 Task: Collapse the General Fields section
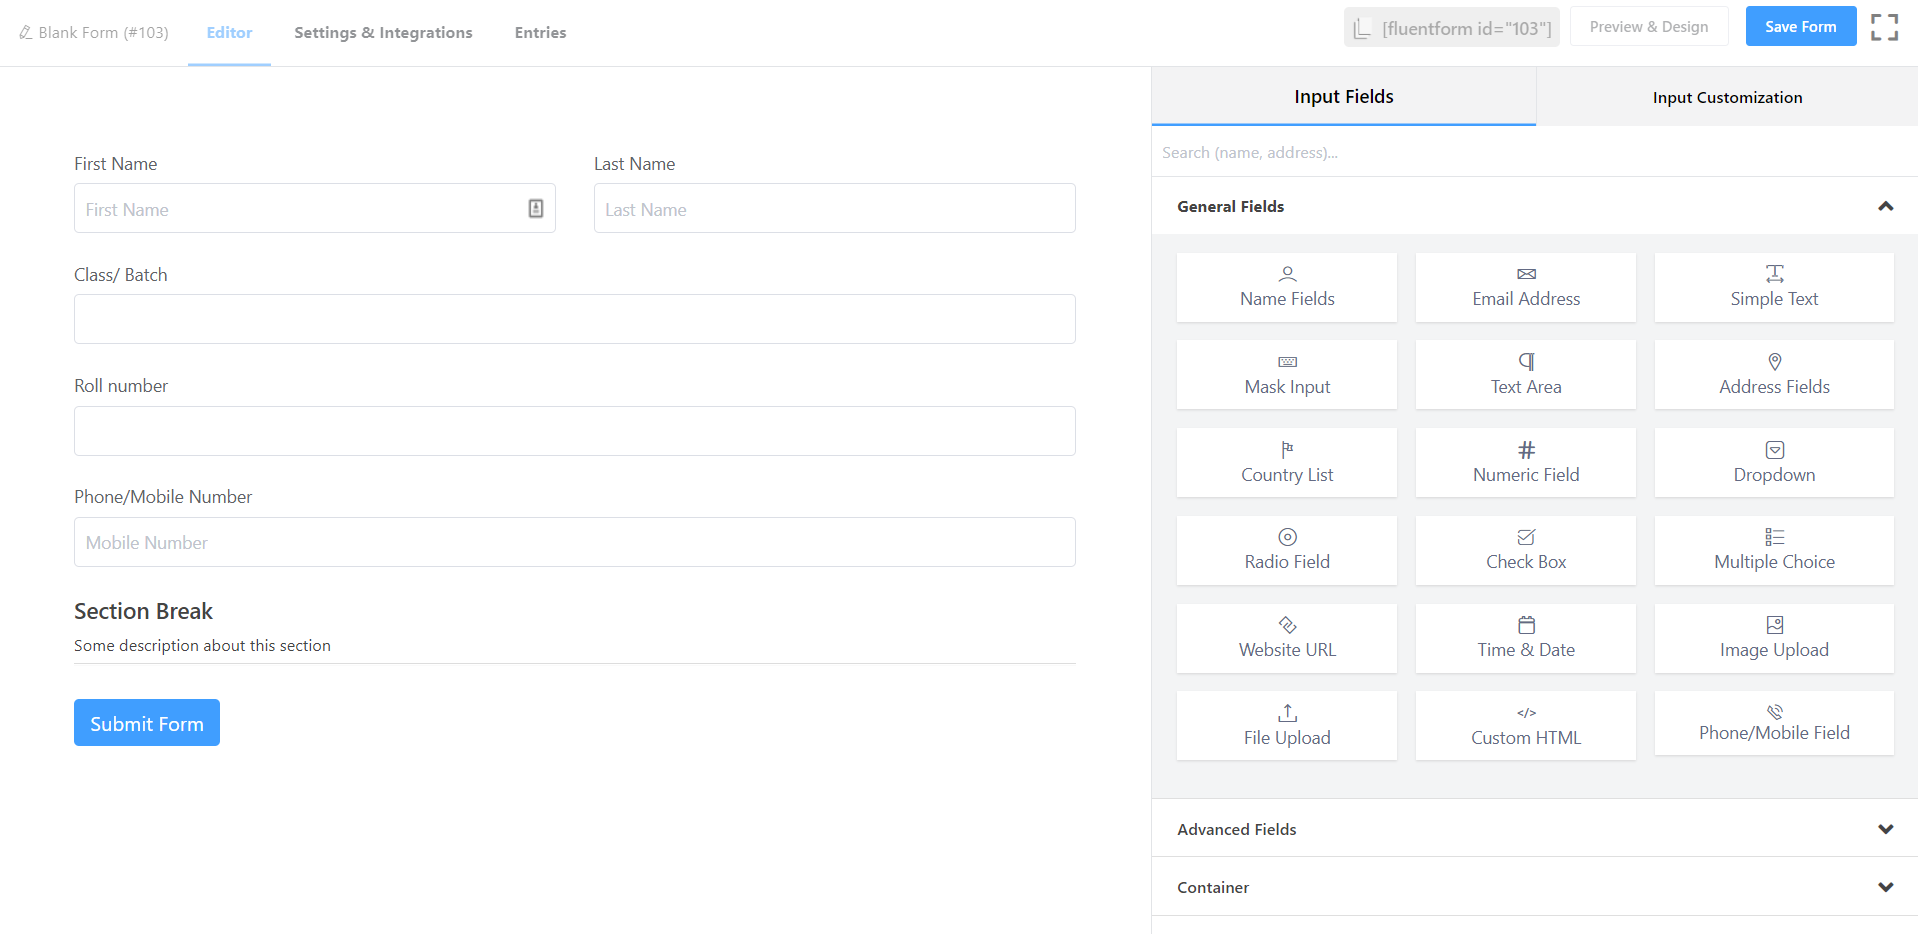(1885, 207)
